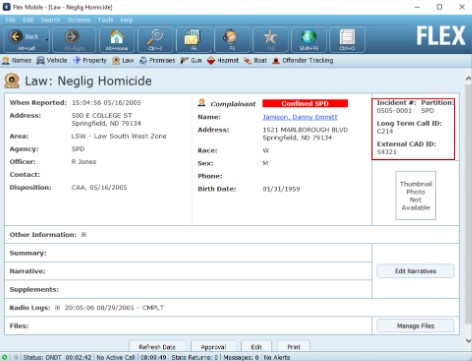Viewport: 472px width, 361px height.
Task: Open the Jamison, Danny Emmitt name link
Action: 300,117
